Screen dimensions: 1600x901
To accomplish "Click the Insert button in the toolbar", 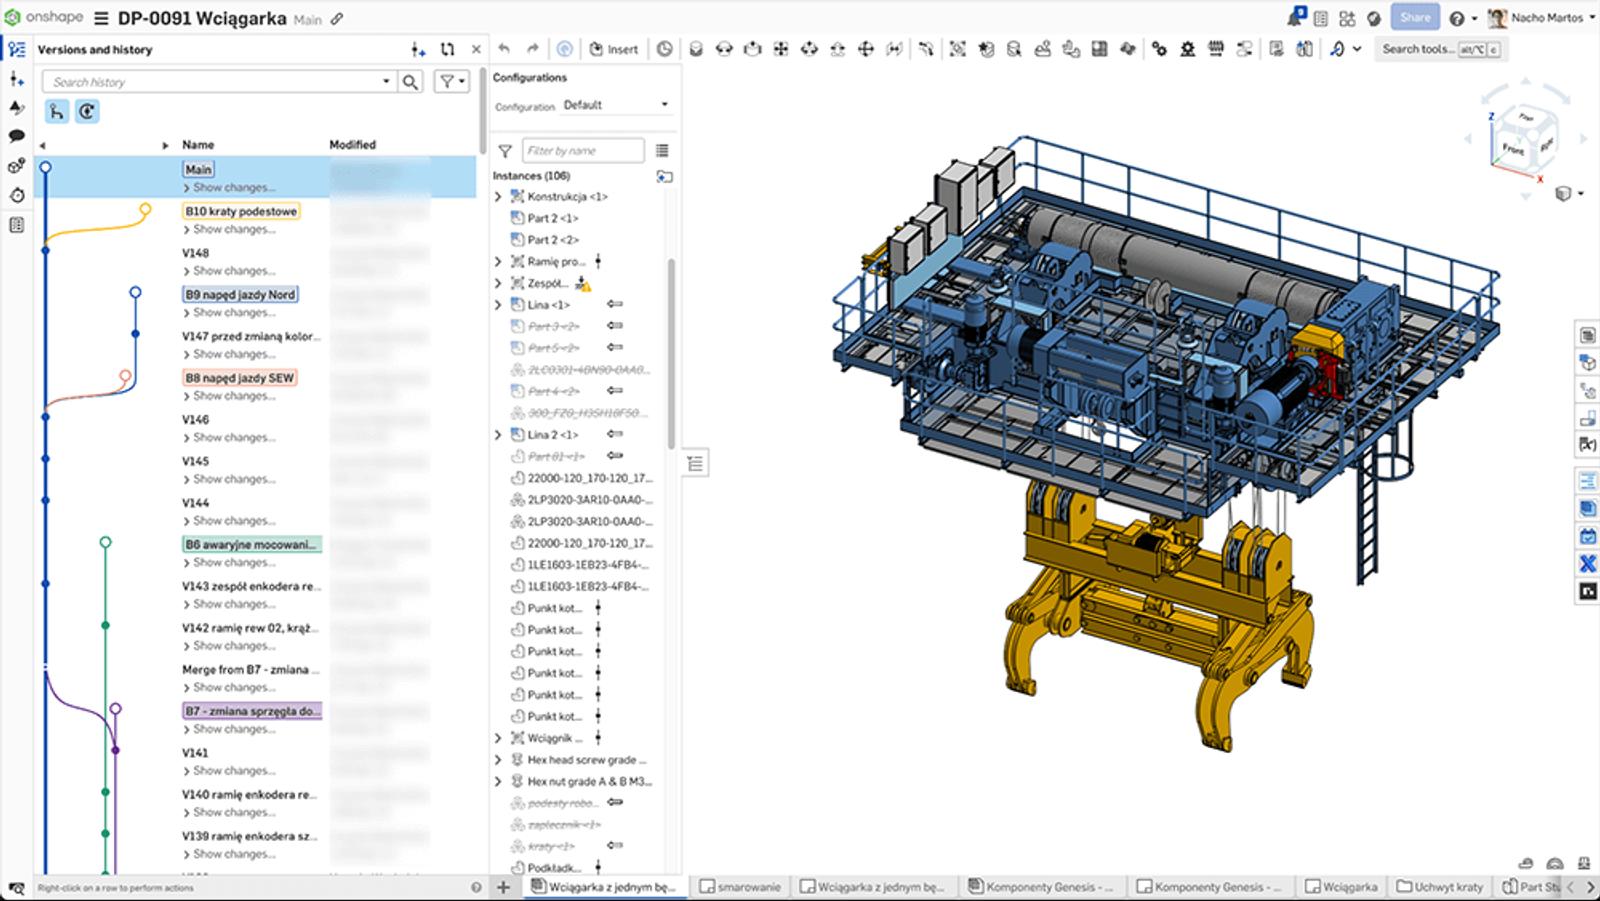I will point(613,49).
